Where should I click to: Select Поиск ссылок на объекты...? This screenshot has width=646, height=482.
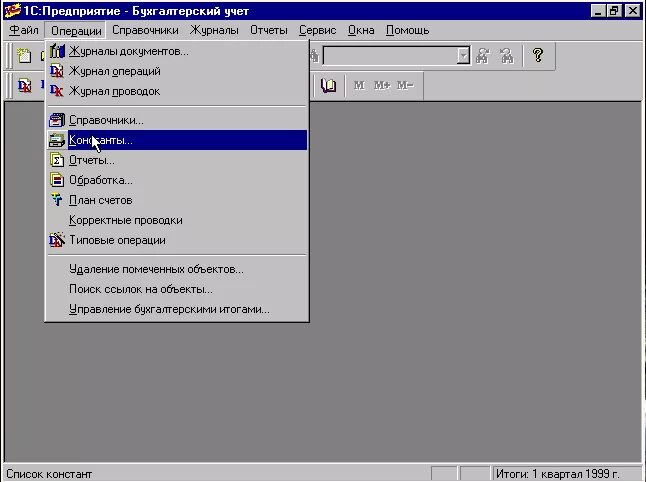coord(177,289)
